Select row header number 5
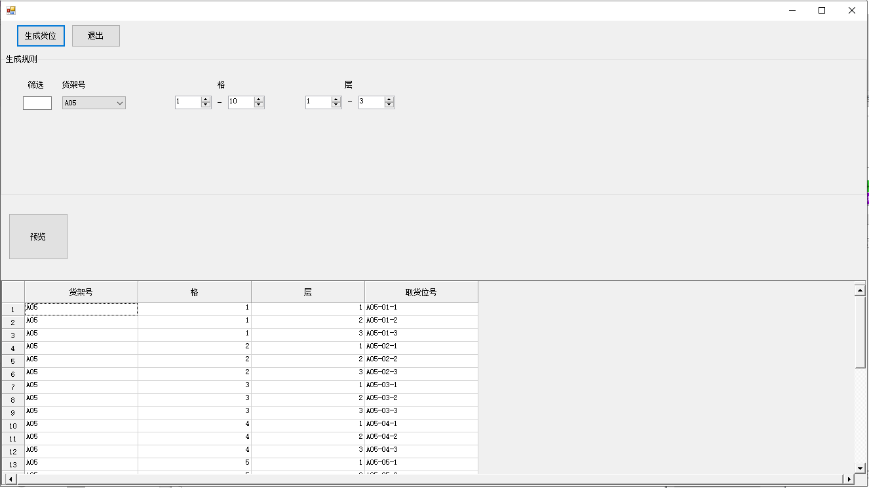Screen dimensions: 869x488 12,361
